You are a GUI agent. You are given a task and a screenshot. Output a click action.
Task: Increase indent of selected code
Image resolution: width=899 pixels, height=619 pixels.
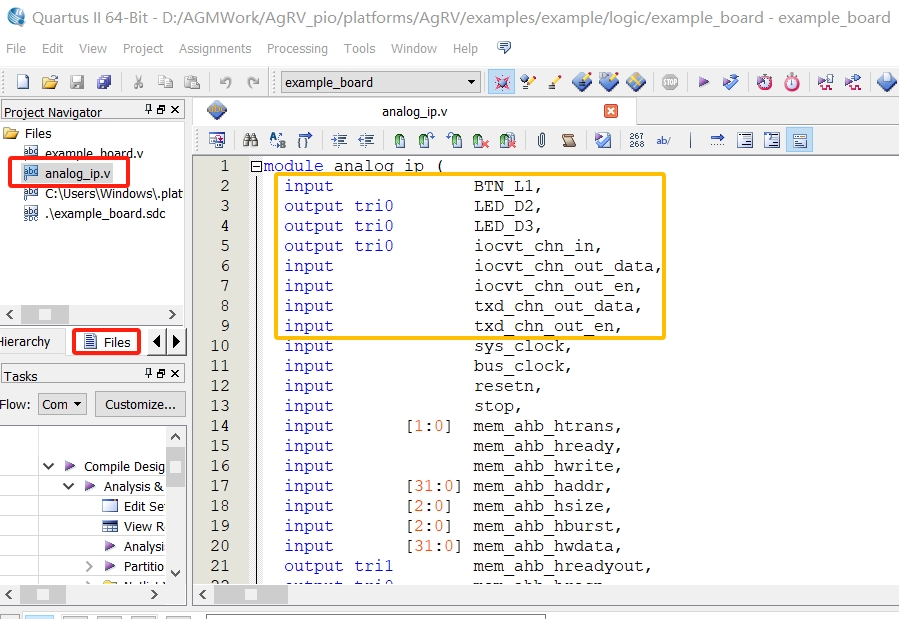point(339,140)
